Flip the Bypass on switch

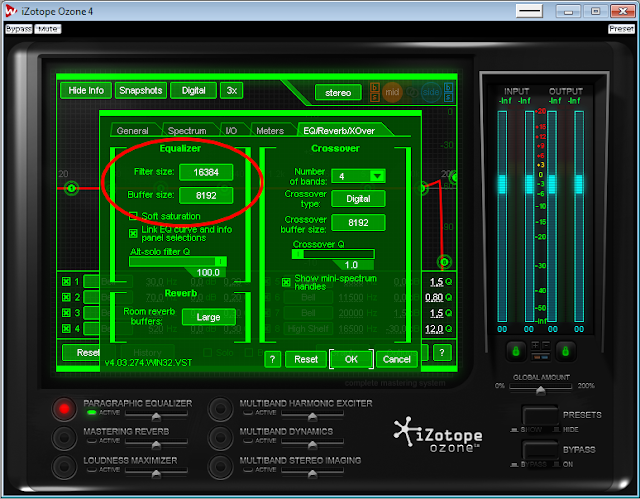click(x=540, y=451)
